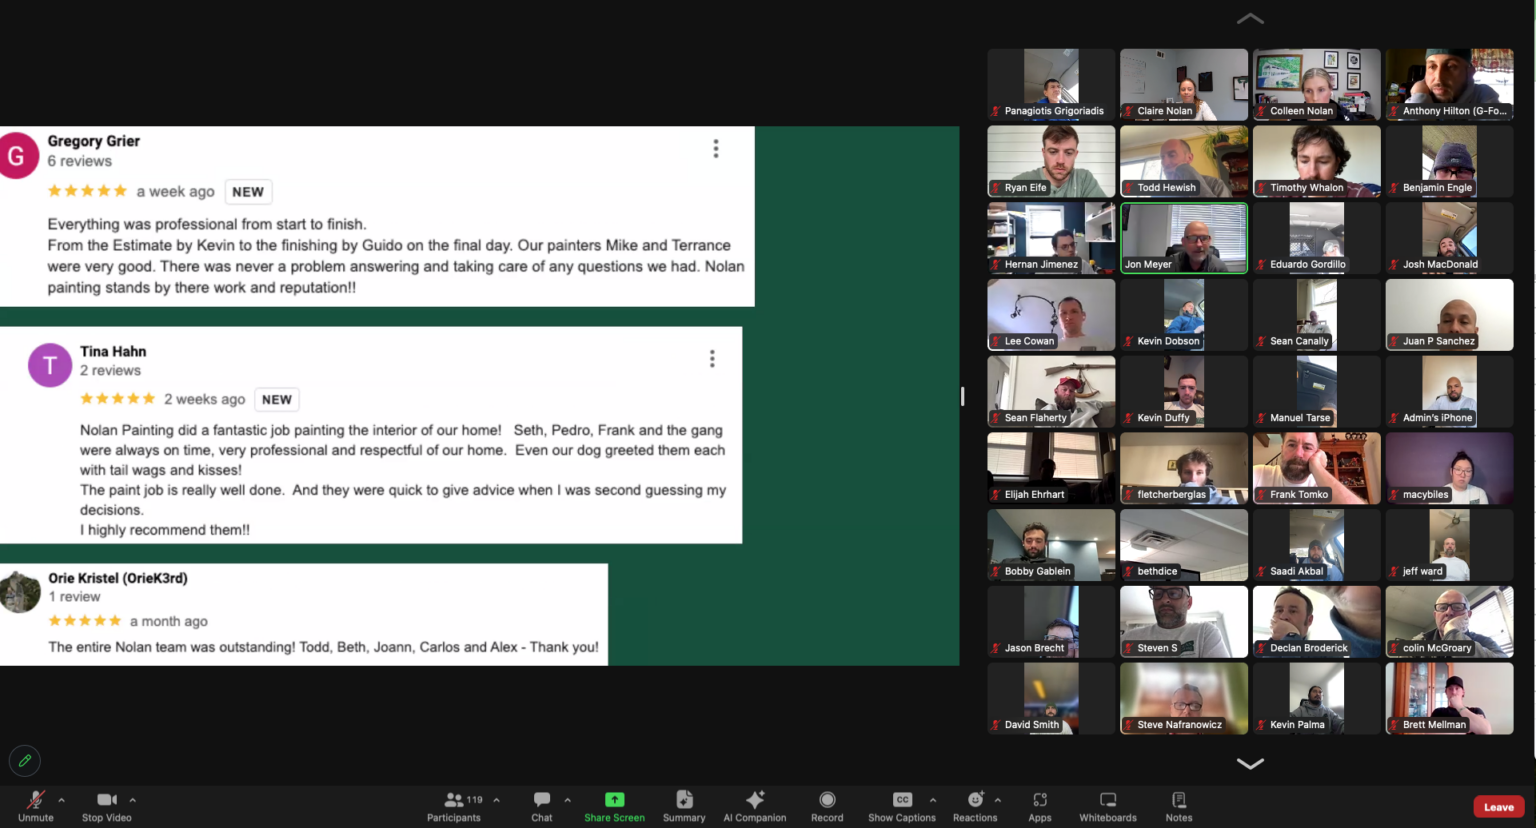This screenshot has width=1536, height=828.
Task: Open more options on Tina Hahn's review
Action: [712, 359]
